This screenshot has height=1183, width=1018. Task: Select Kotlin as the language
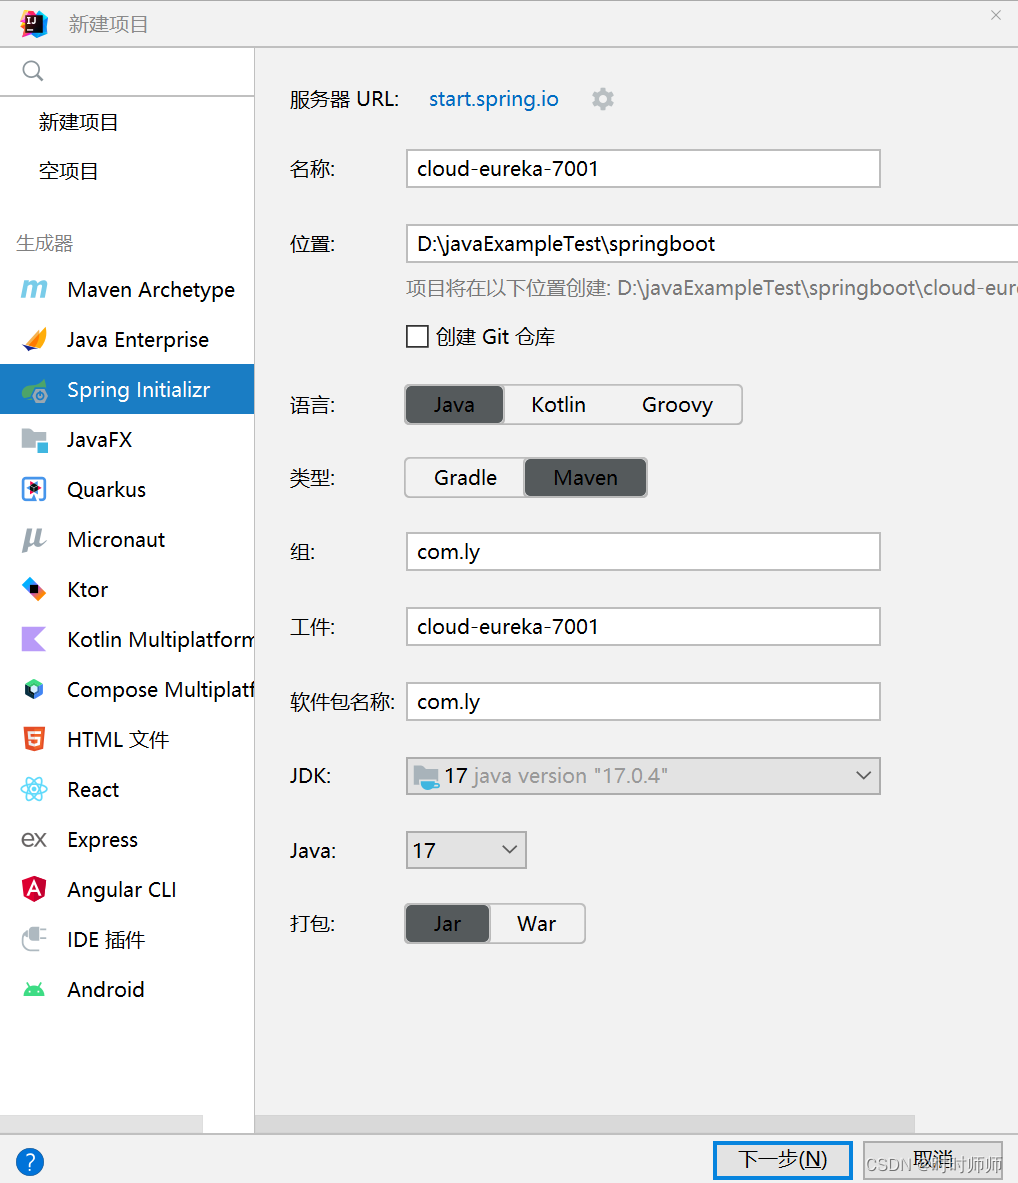(x=558, y=404)
